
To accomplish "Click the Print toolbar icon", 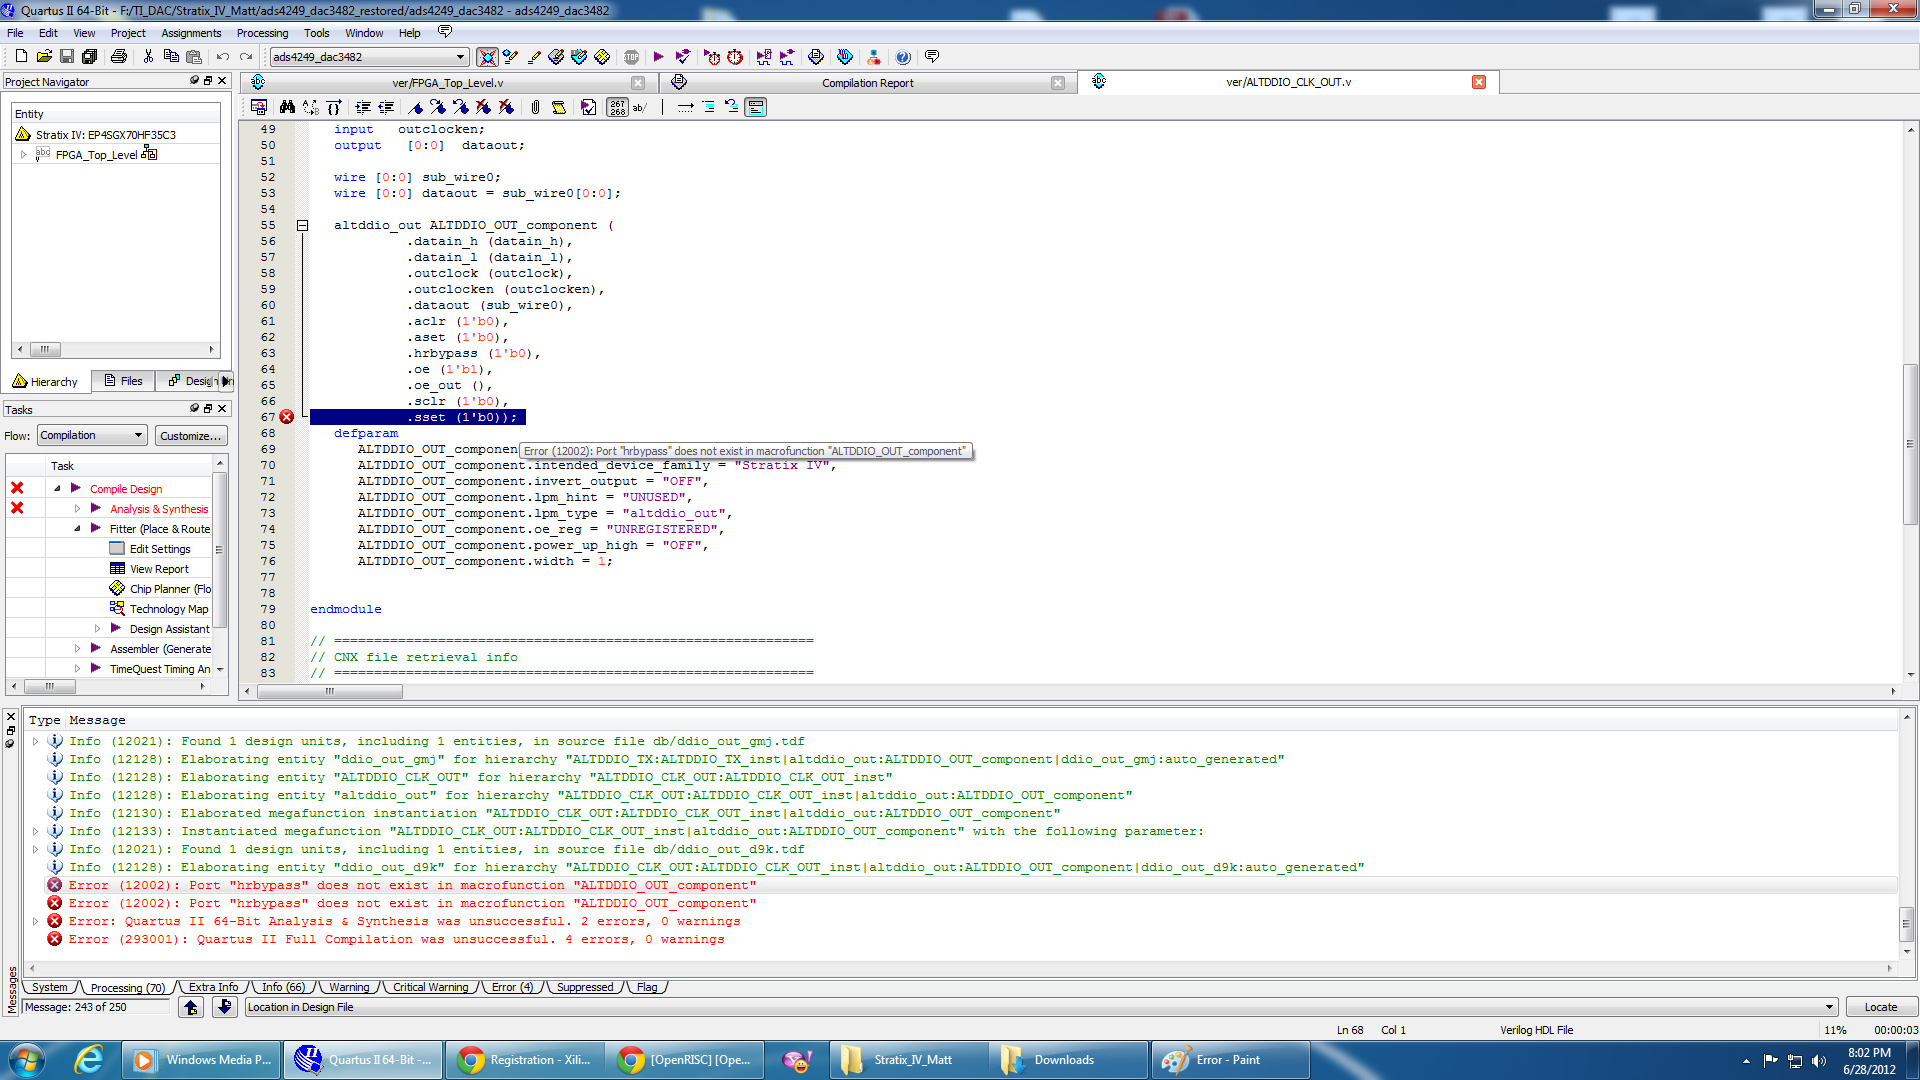I will 119,57.
